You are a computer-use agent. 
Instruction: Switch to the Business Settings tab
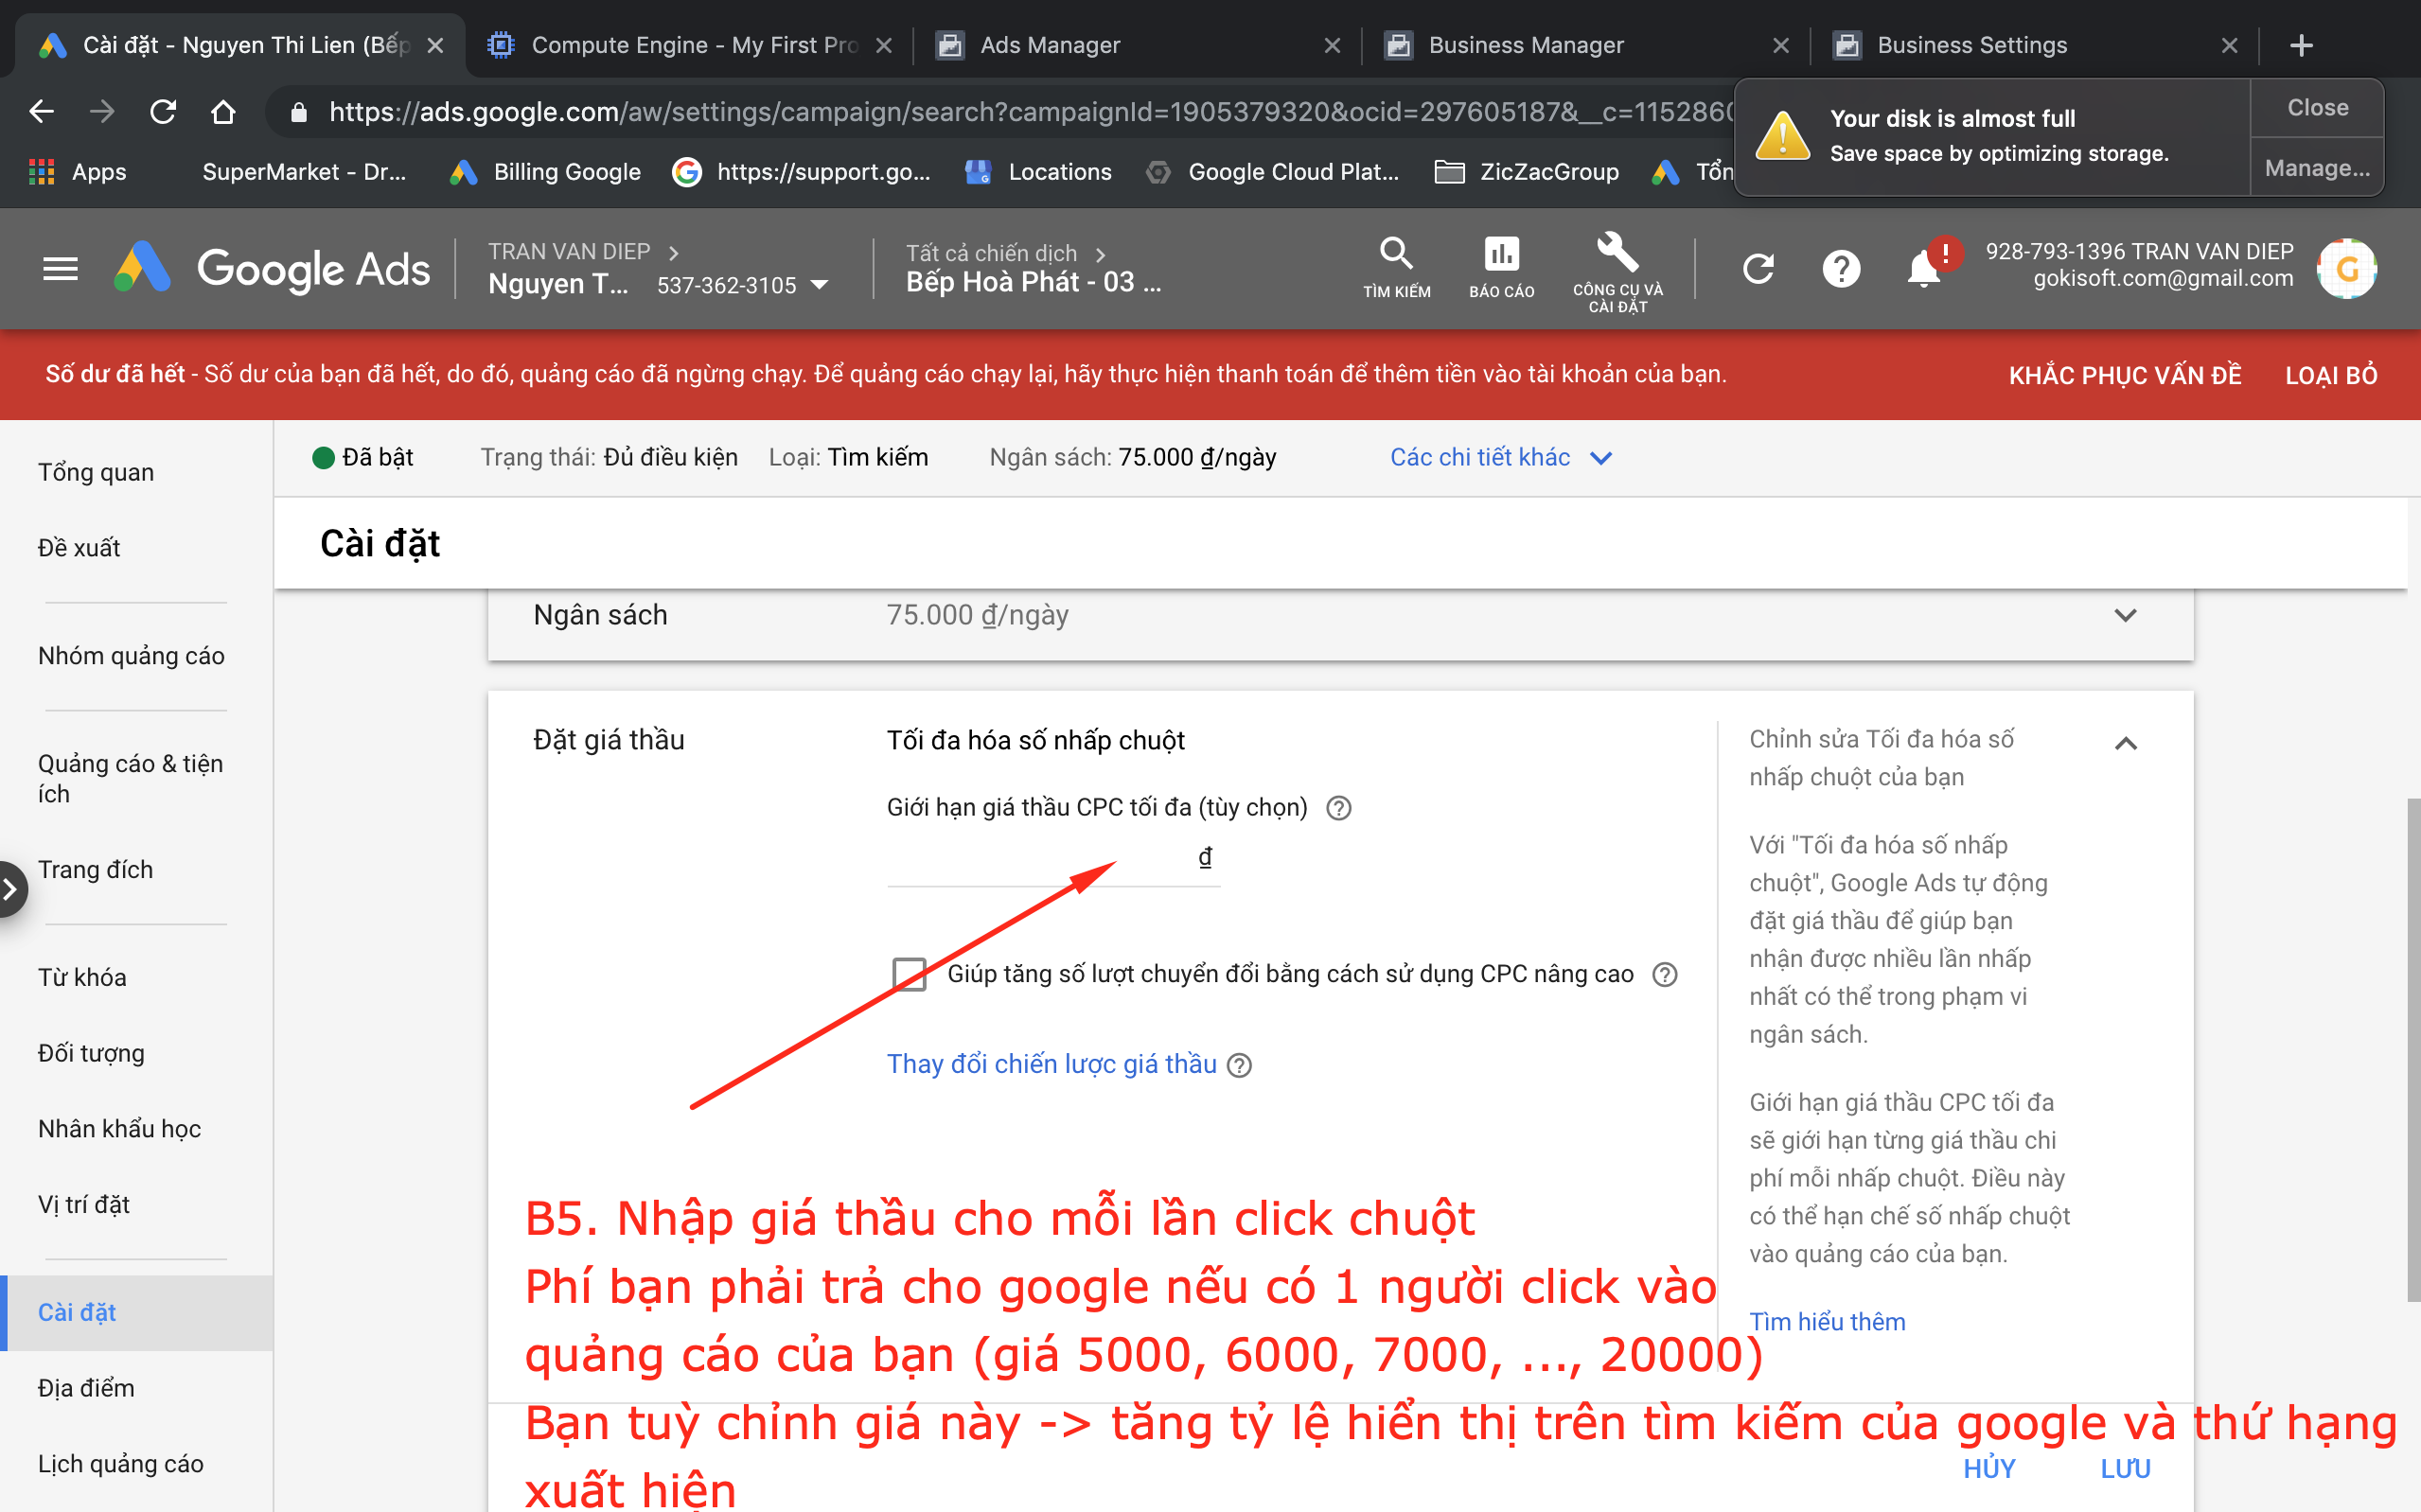click(2034, 45)
